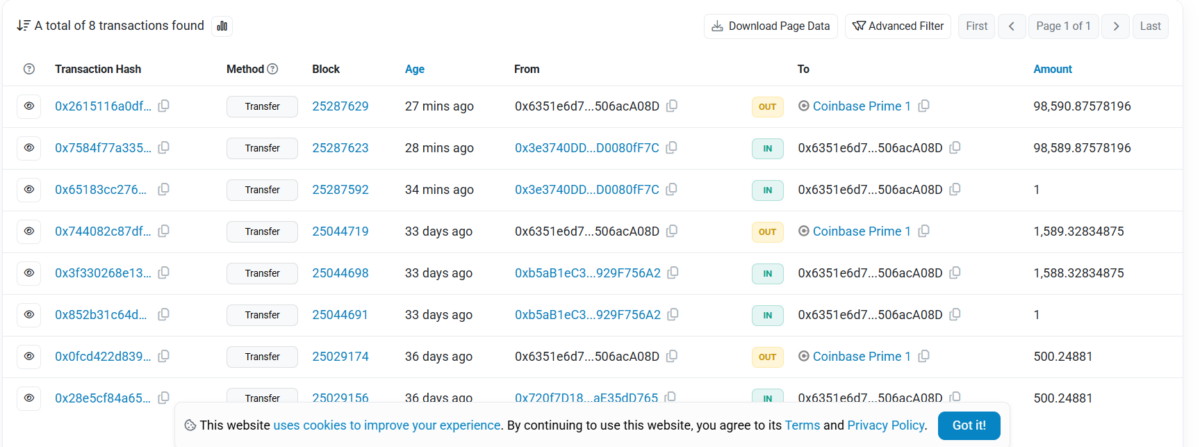Click Page 1 of 1 indicator
Screen dimensions: 1200x447
1064,26
